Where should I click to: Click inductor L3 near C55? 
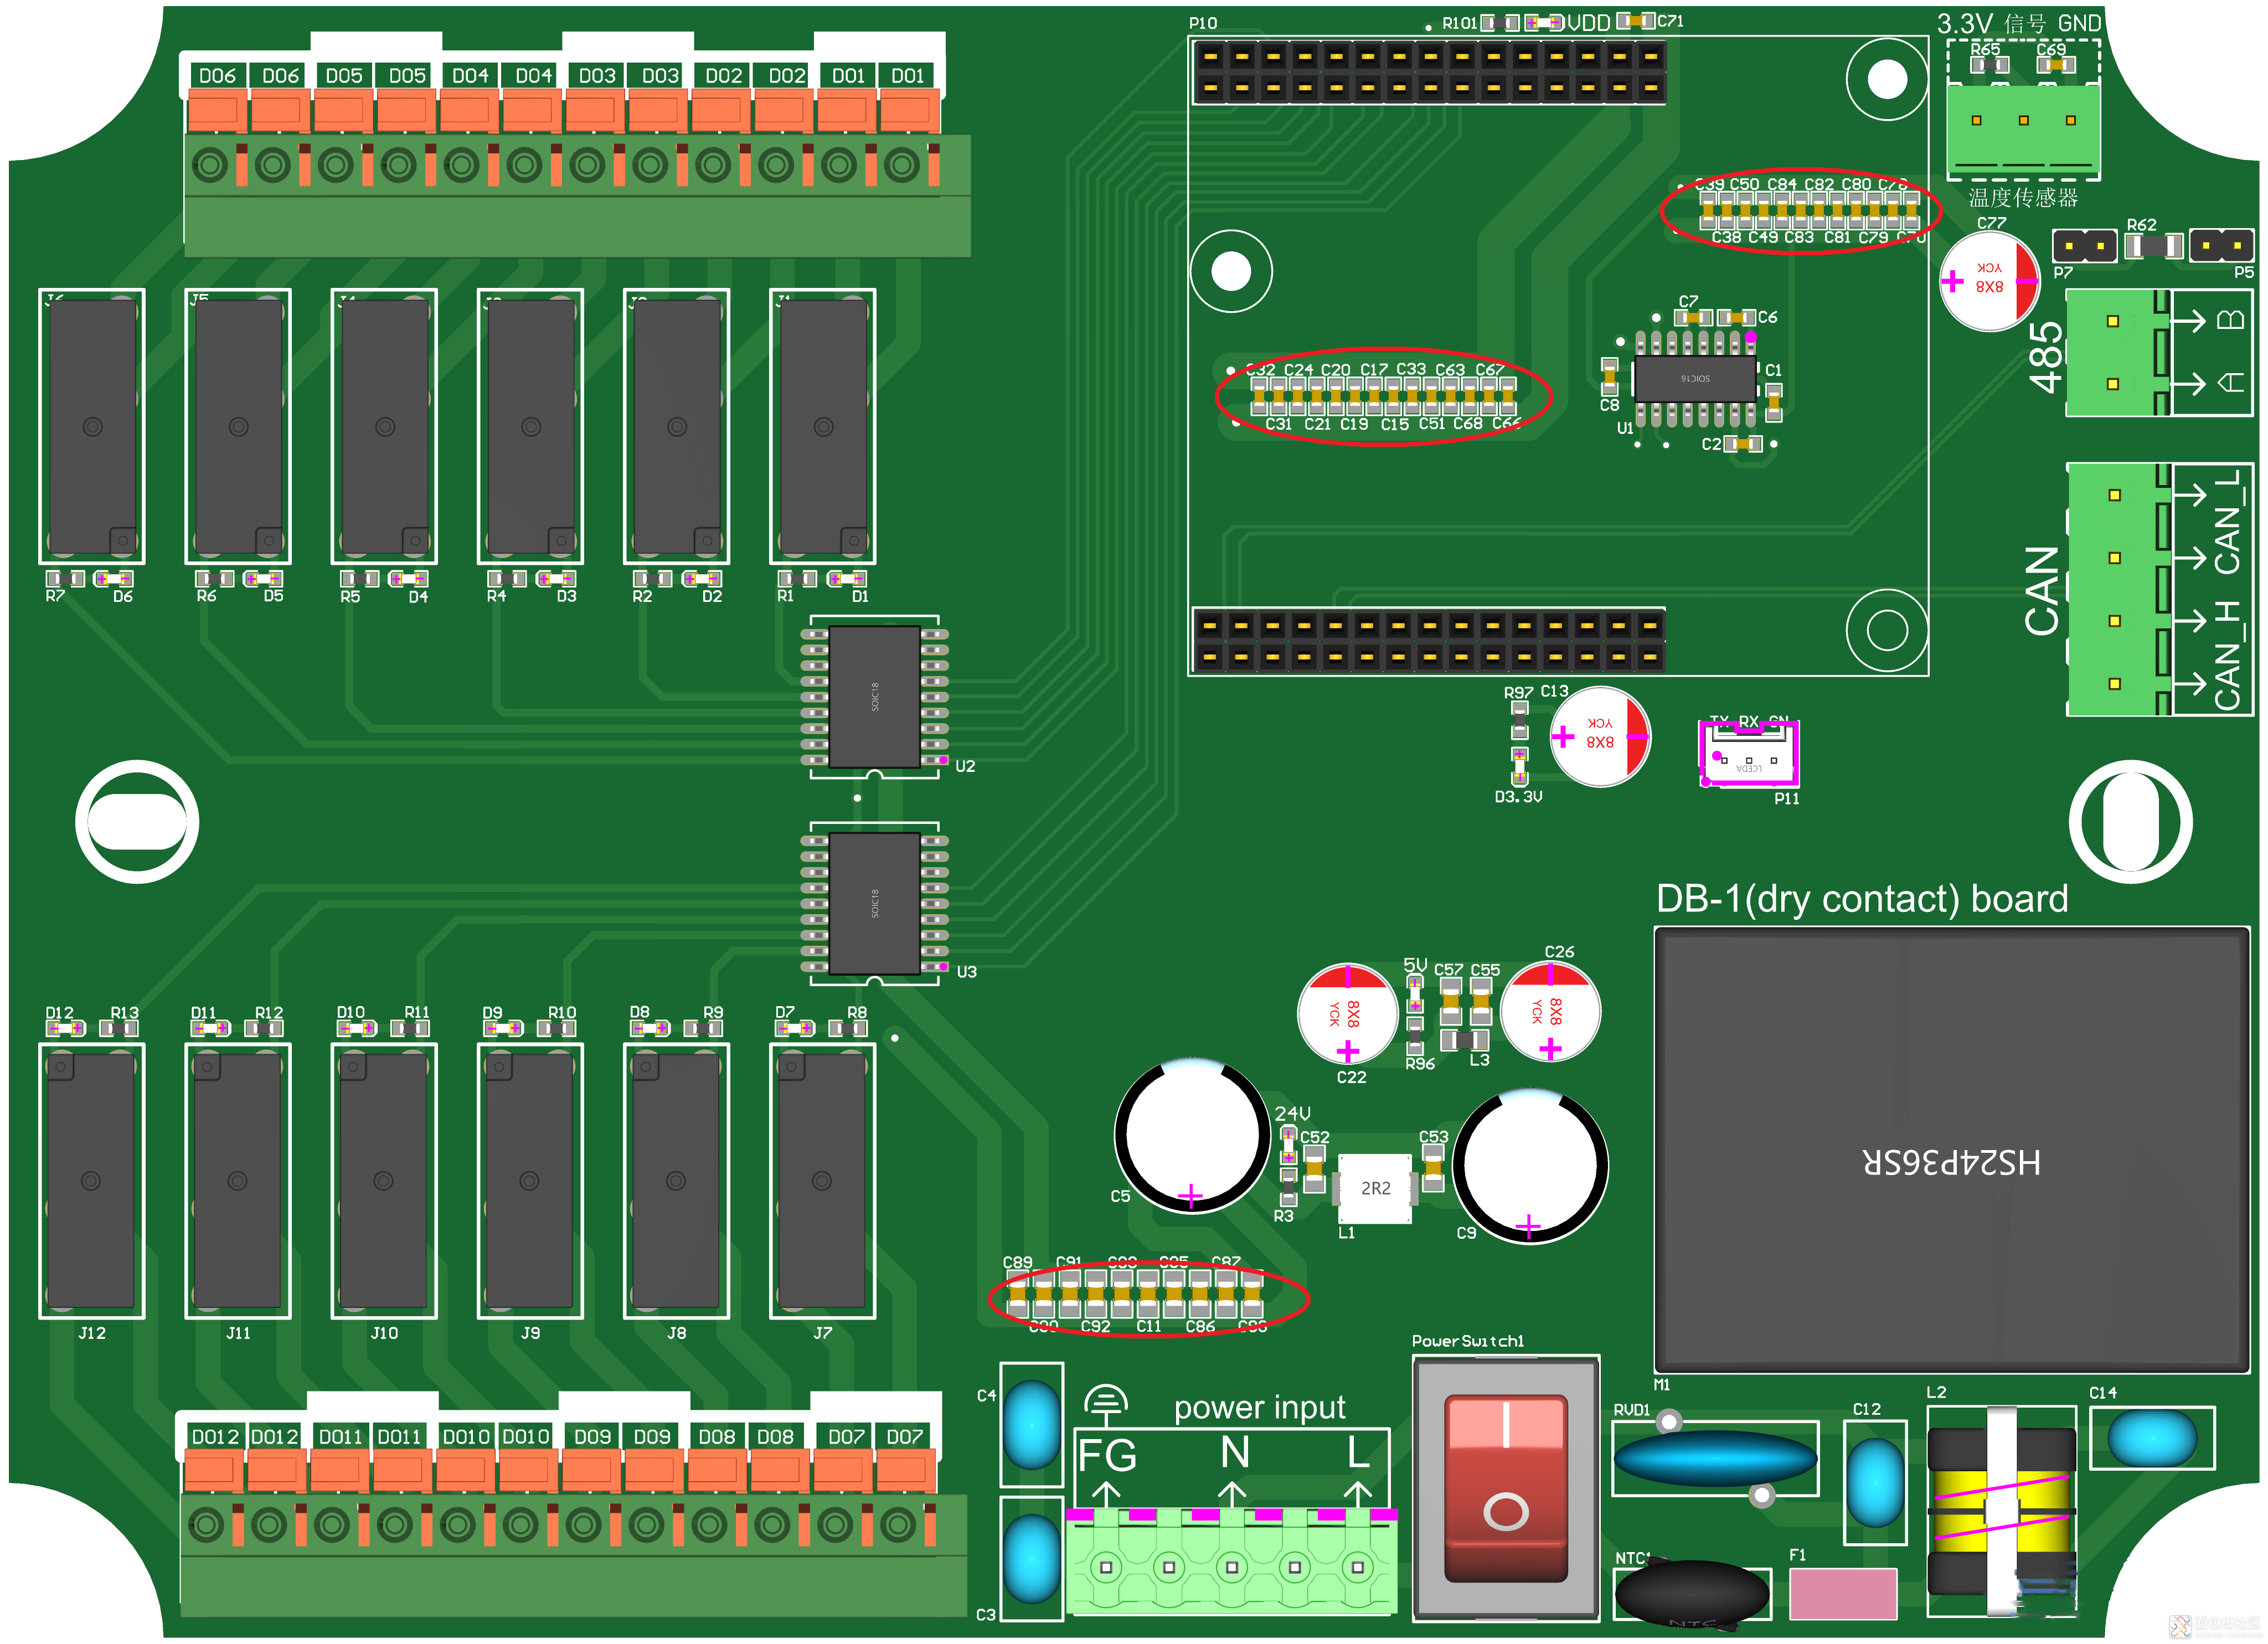pyautogui.click(x=1465, y=1040)
